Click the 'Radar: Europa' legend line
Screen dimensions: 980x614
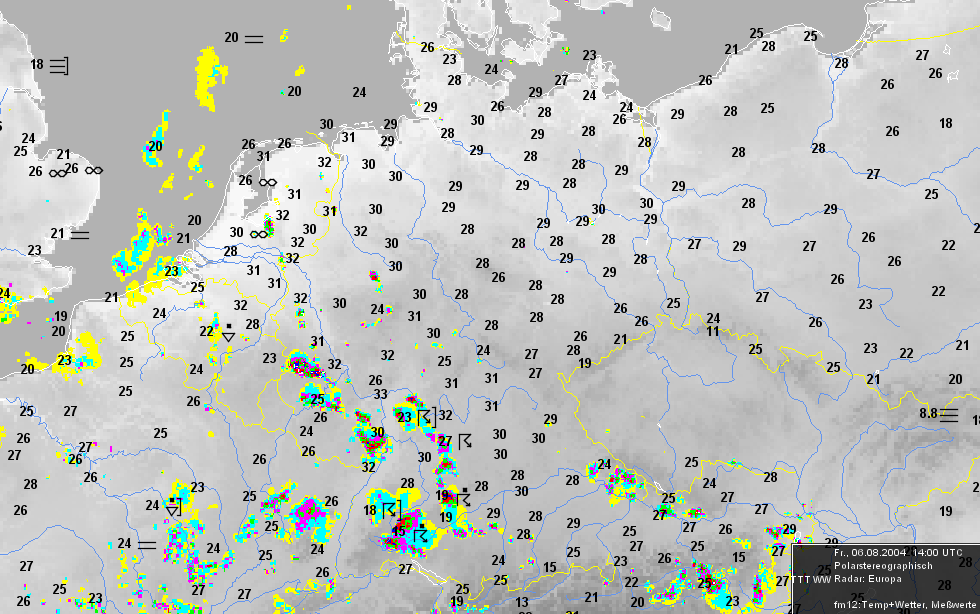pyautogui.click(x=868, y=579)
